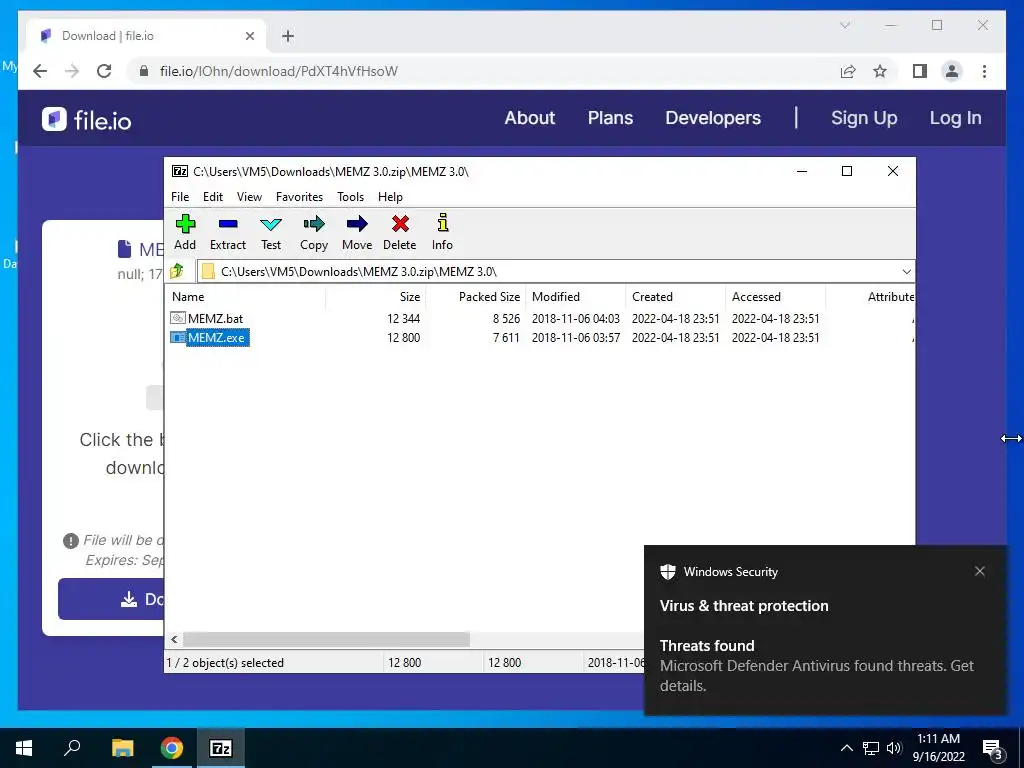The width and height of the screenshot is (1024, 768).
Task: Run the Test archive icon
Action: click(271, 225)
